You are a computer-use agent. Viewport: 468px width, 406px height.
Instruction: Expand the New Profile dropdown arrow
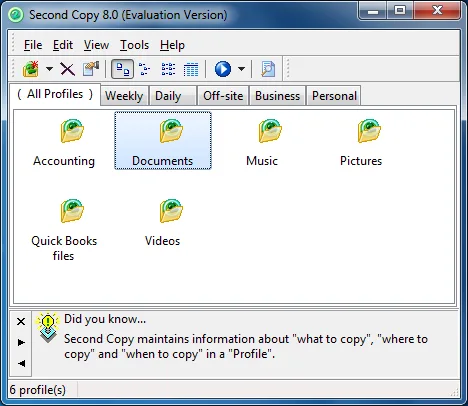coord(49,69)
